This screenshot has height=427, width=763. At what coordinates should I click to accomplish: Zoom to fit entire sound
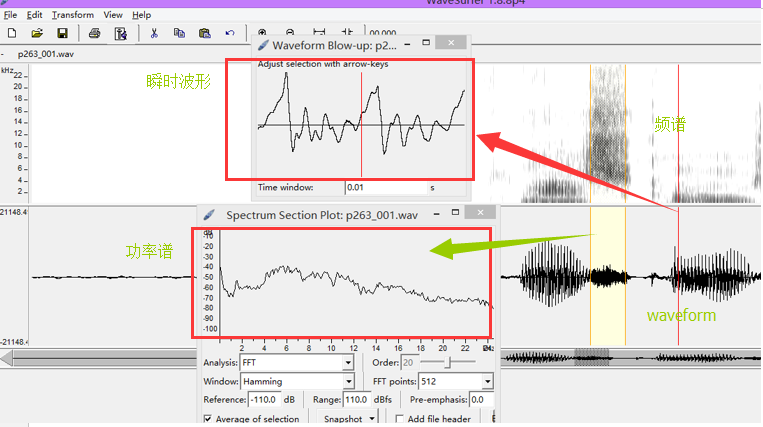319,33
